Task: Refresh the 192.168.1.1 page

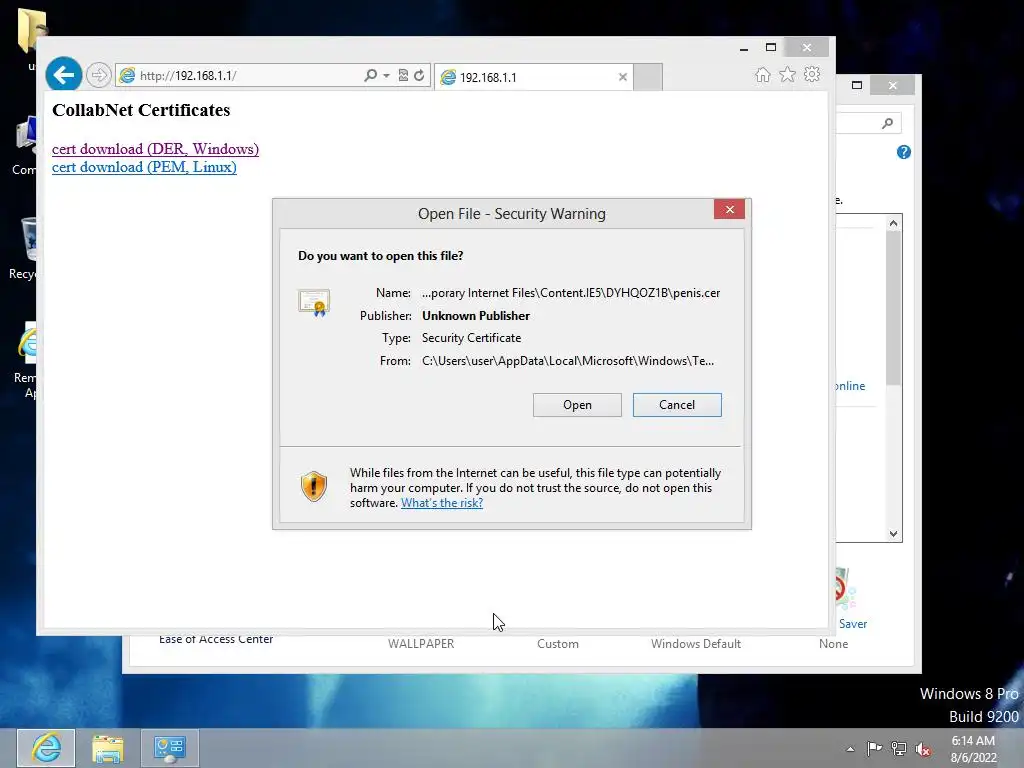Action: tap(419, 75)
